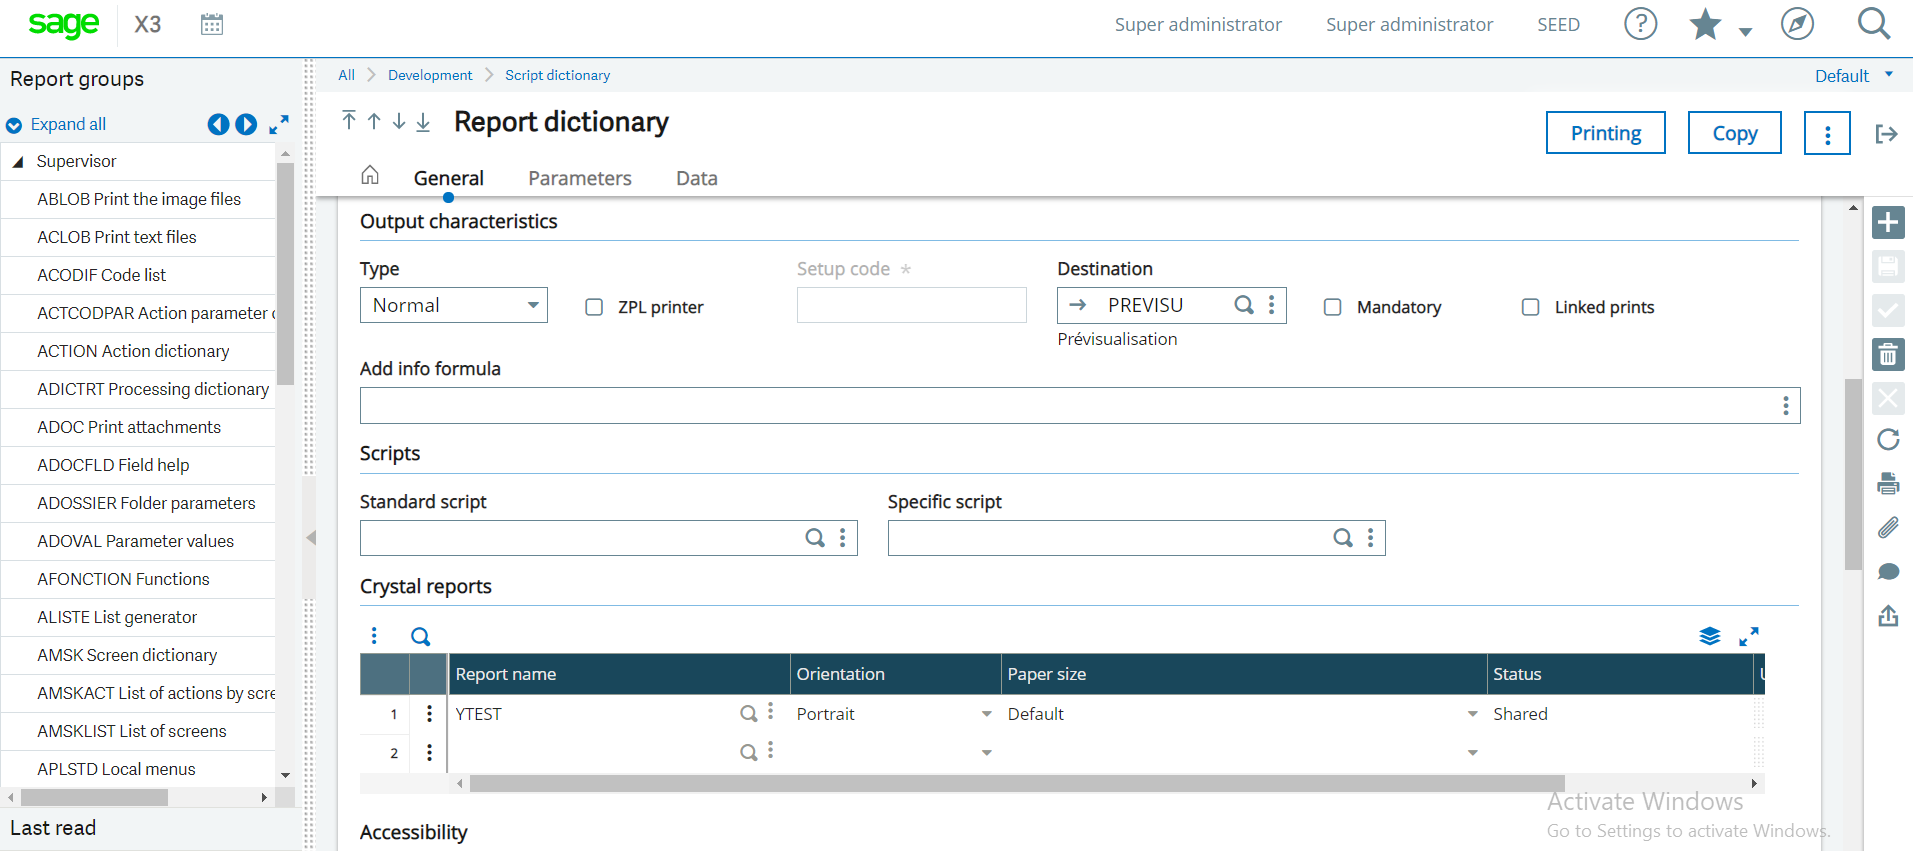The height and width of the screenshot is (851, 1913).
Task: Click the Standard script lookup magnifier
Action: tap(816, 538)
